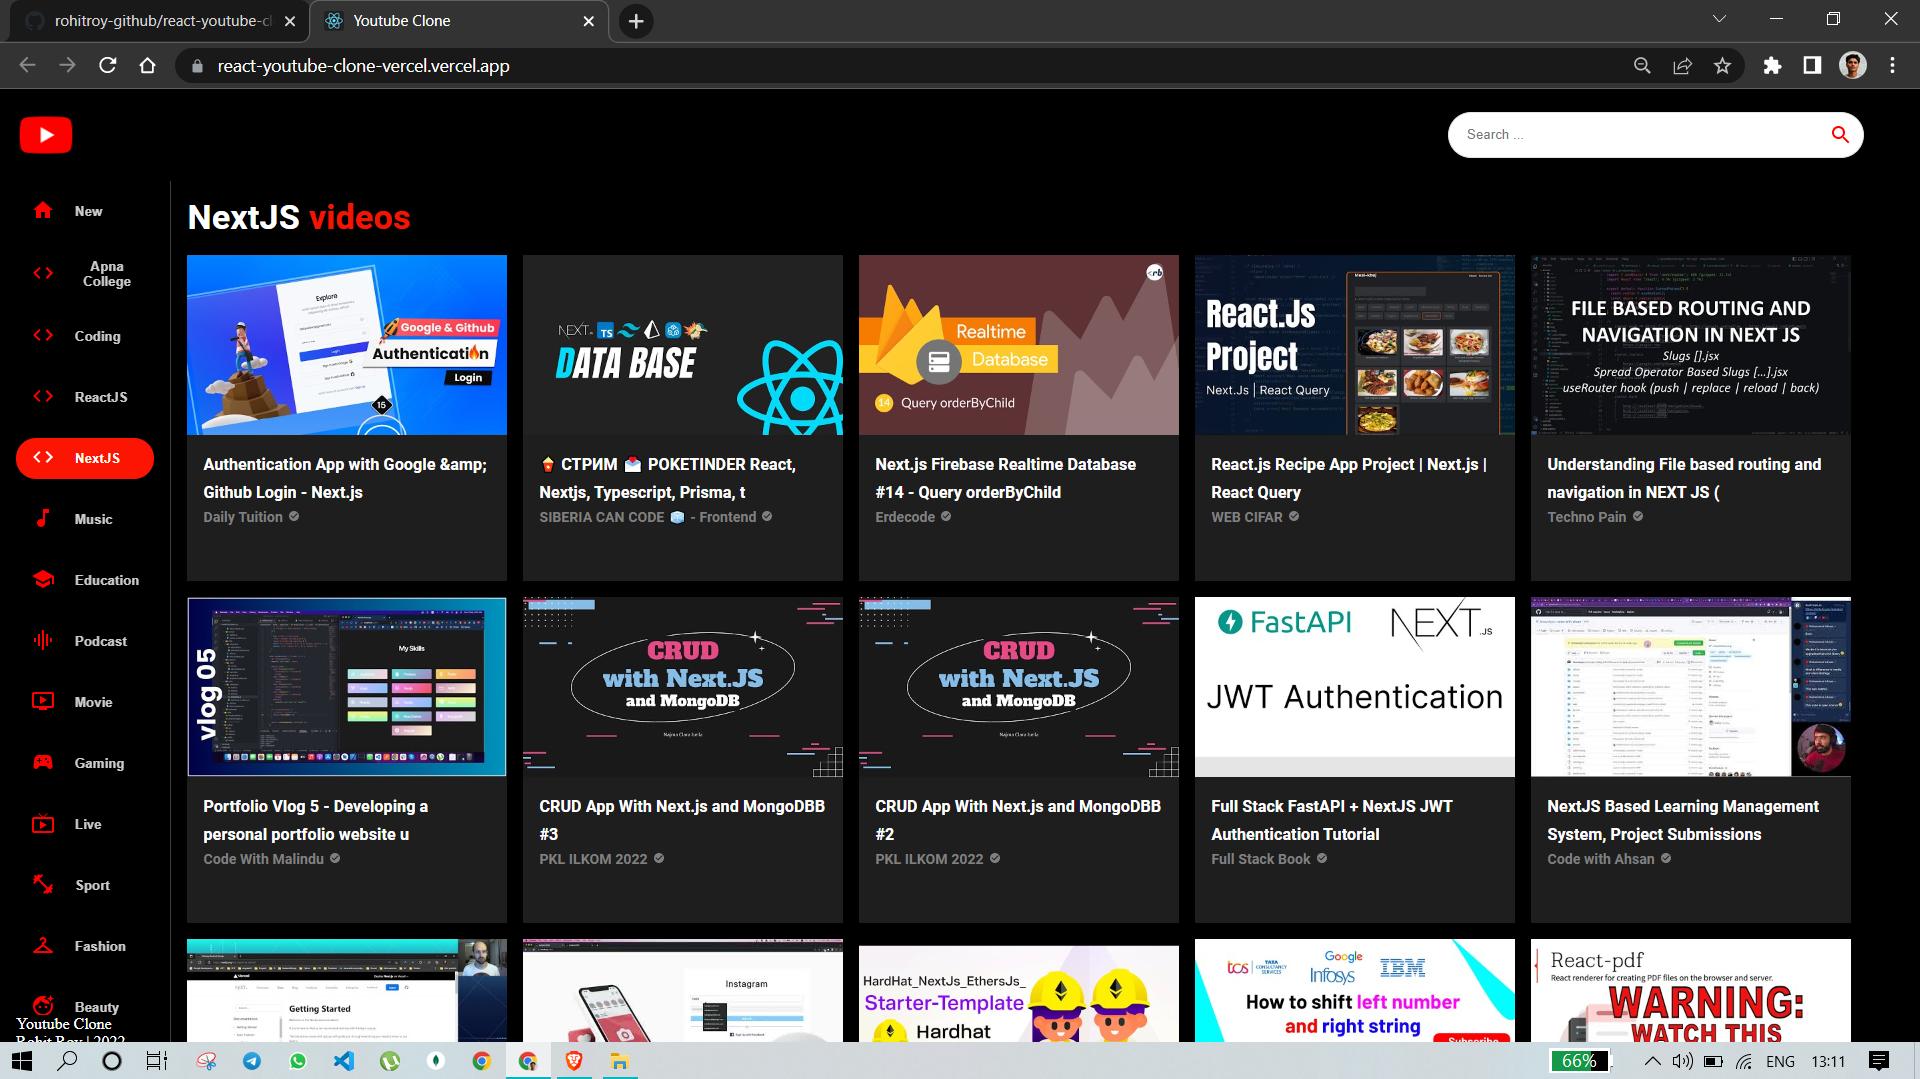Screen dimensions: 1920x1079
Task: Click the Gaming controller icon
Action: point(43,762)
